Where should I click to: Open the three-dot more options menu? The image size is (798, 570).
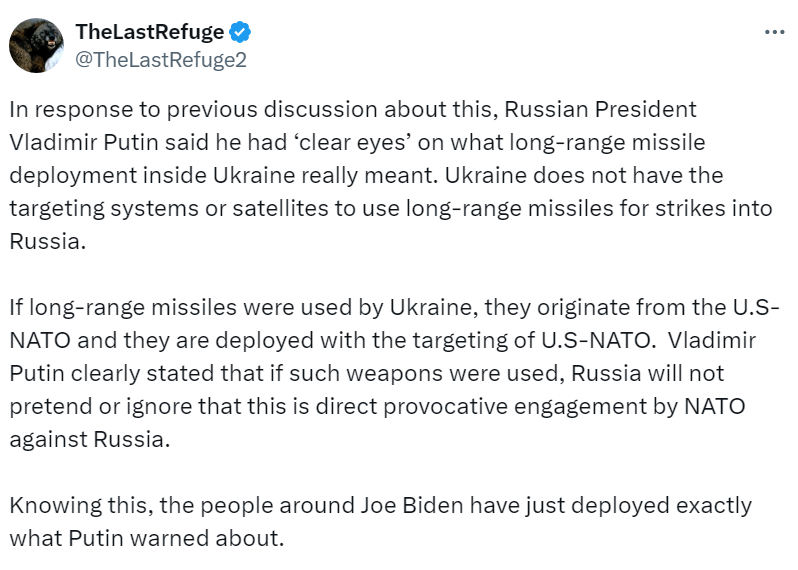click(x=774, y=32)
